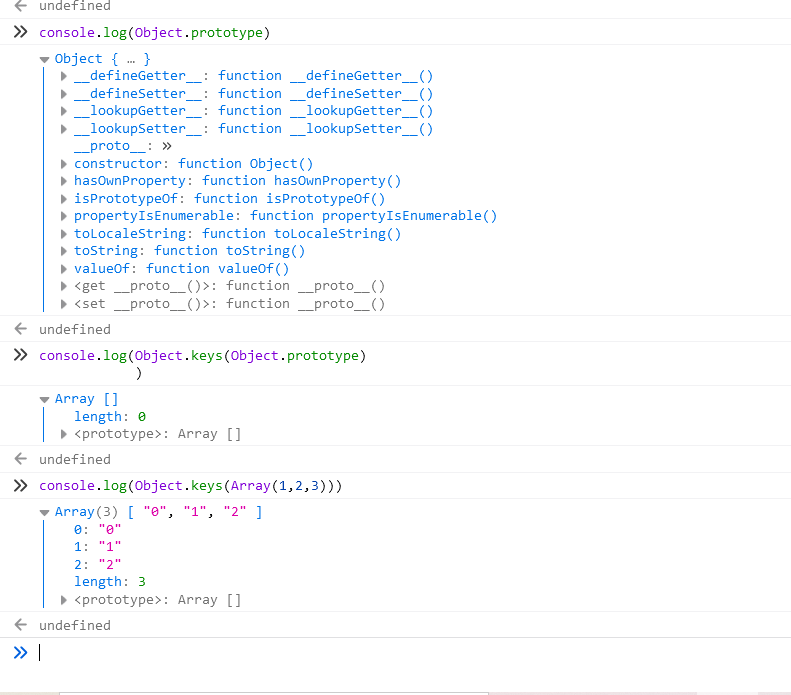Select the '0: "0"' array entry

coord(98,530)
